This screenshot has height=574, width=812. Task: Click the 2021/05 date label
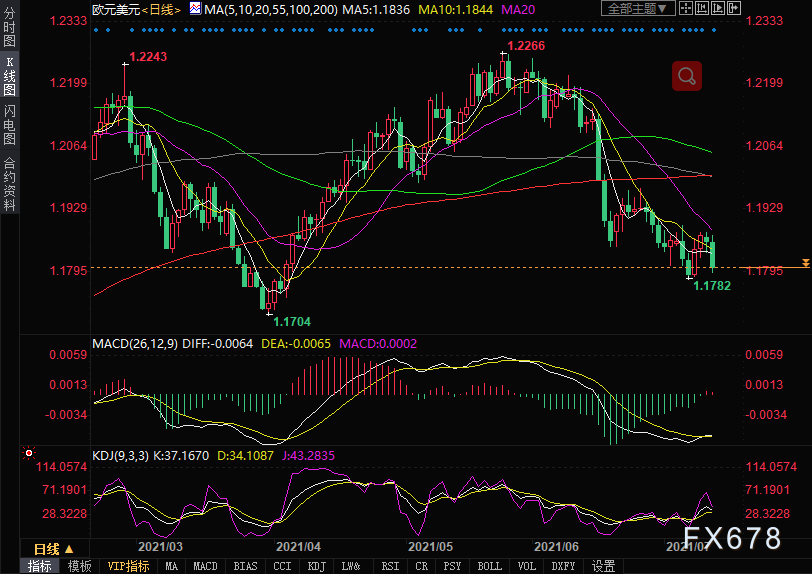[430, 547]
